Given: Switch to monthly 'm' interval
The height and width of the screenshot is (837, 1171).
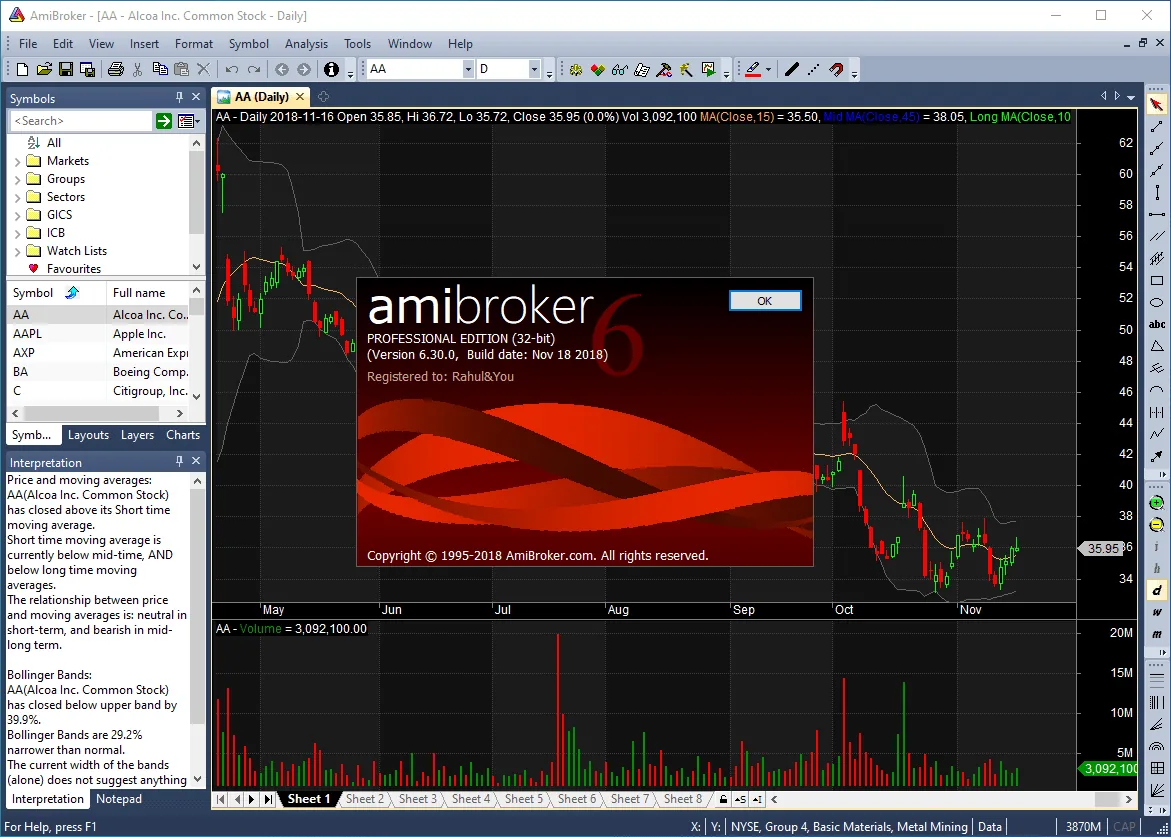Looking at the screenshot, I should 1157,634.
